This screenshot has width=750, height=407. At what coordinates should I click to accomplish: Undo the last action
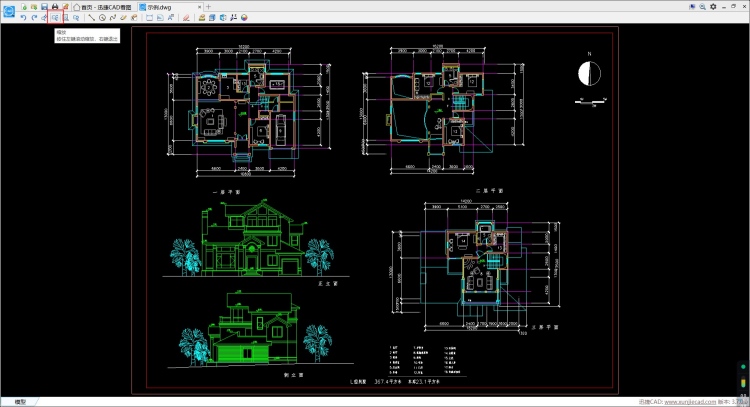pos(23,18)
